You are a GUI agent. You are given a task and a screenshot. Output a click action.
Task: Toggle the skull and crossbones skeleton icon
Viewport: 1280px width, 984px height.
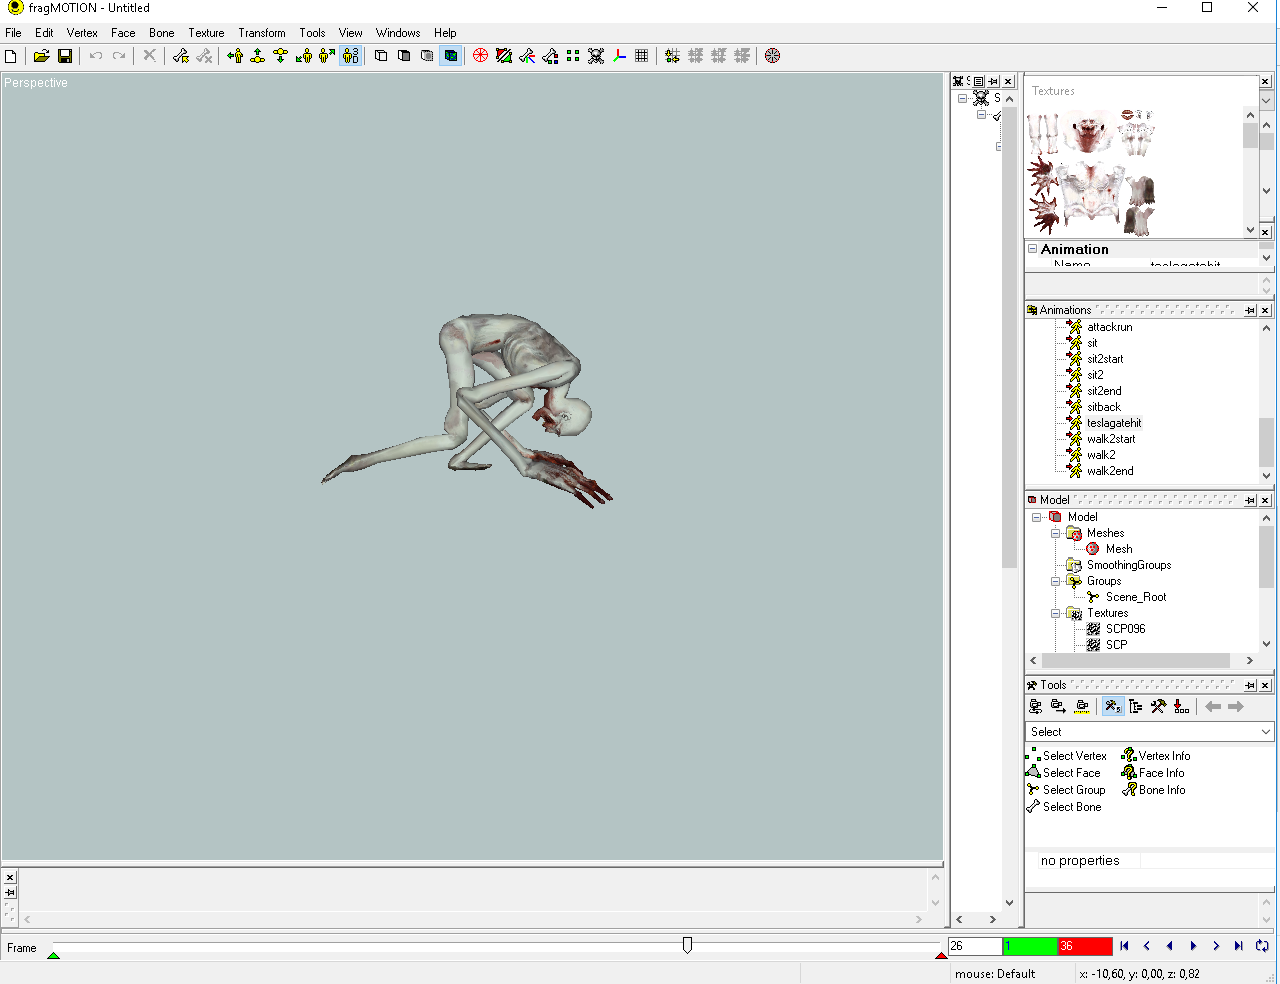[x=596, y=56]
